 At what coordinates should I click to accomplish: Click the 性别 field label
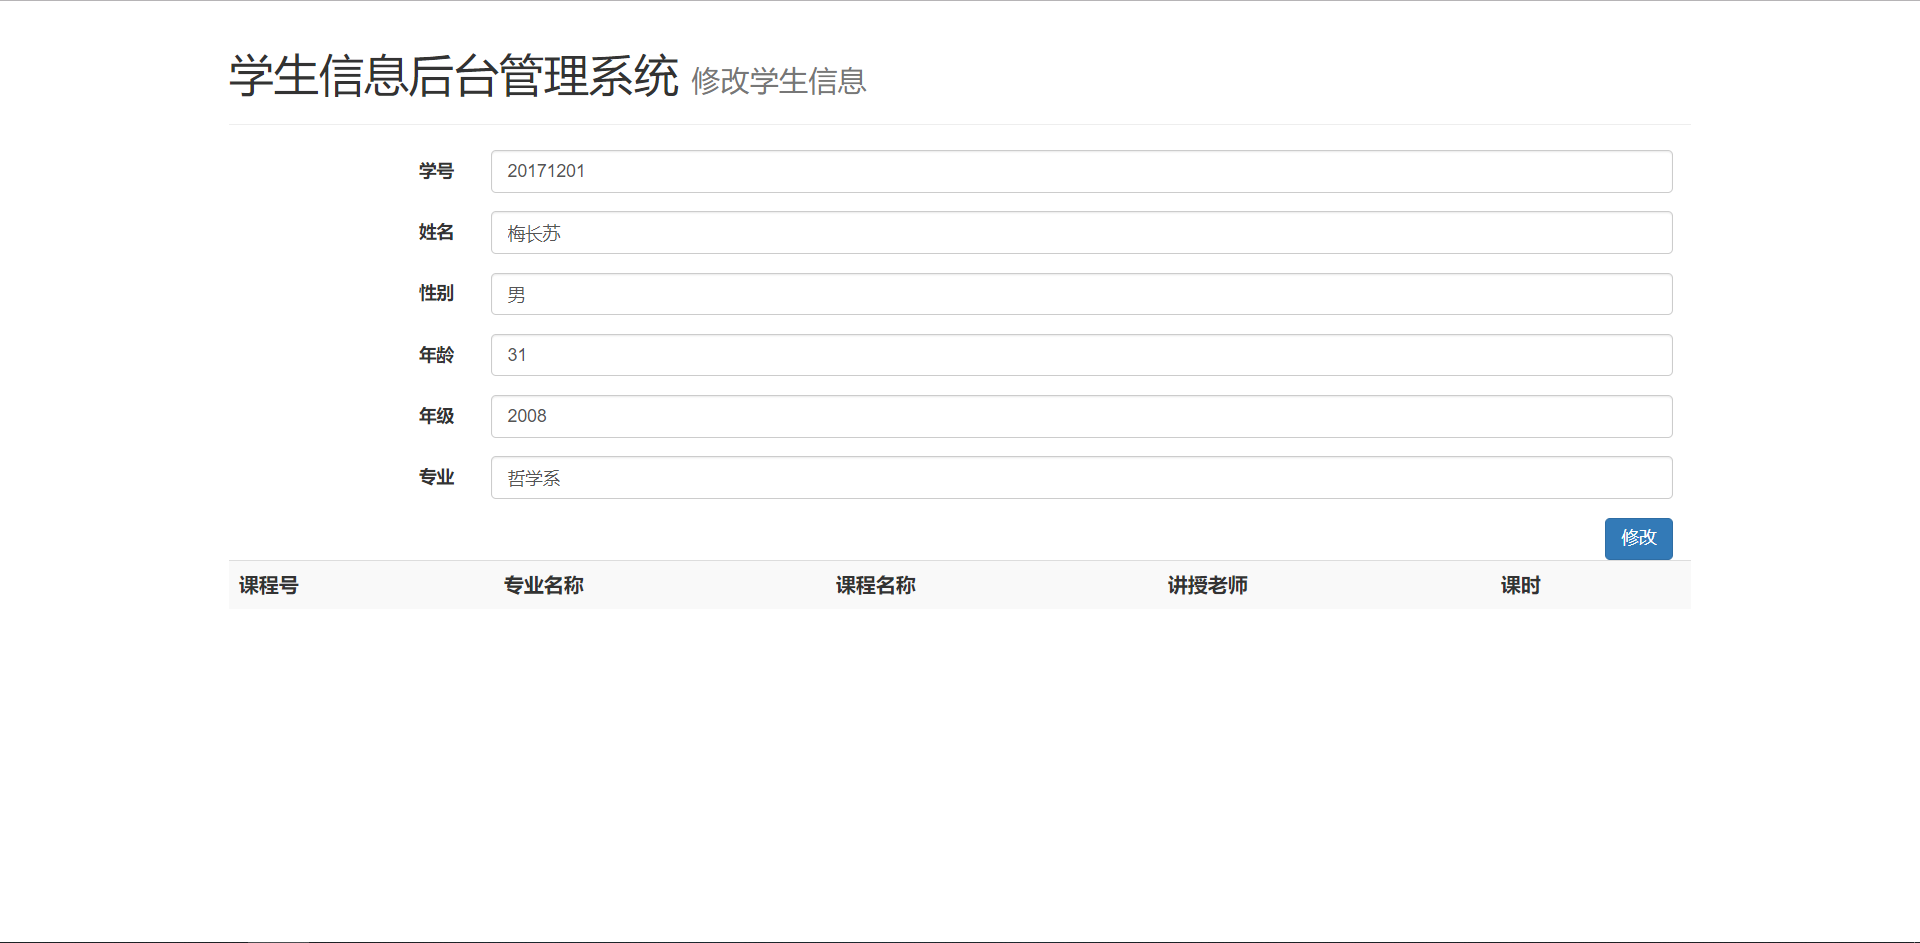coord(436,293)
